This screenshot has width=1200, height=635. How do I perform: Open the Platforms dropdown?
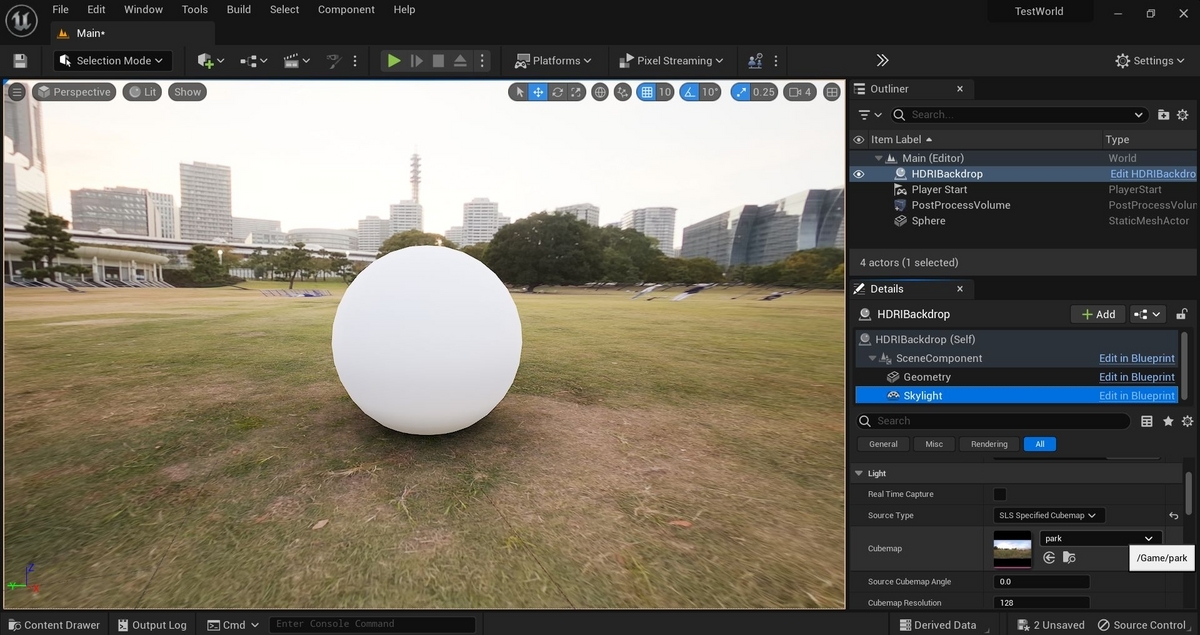click(553, 61)
